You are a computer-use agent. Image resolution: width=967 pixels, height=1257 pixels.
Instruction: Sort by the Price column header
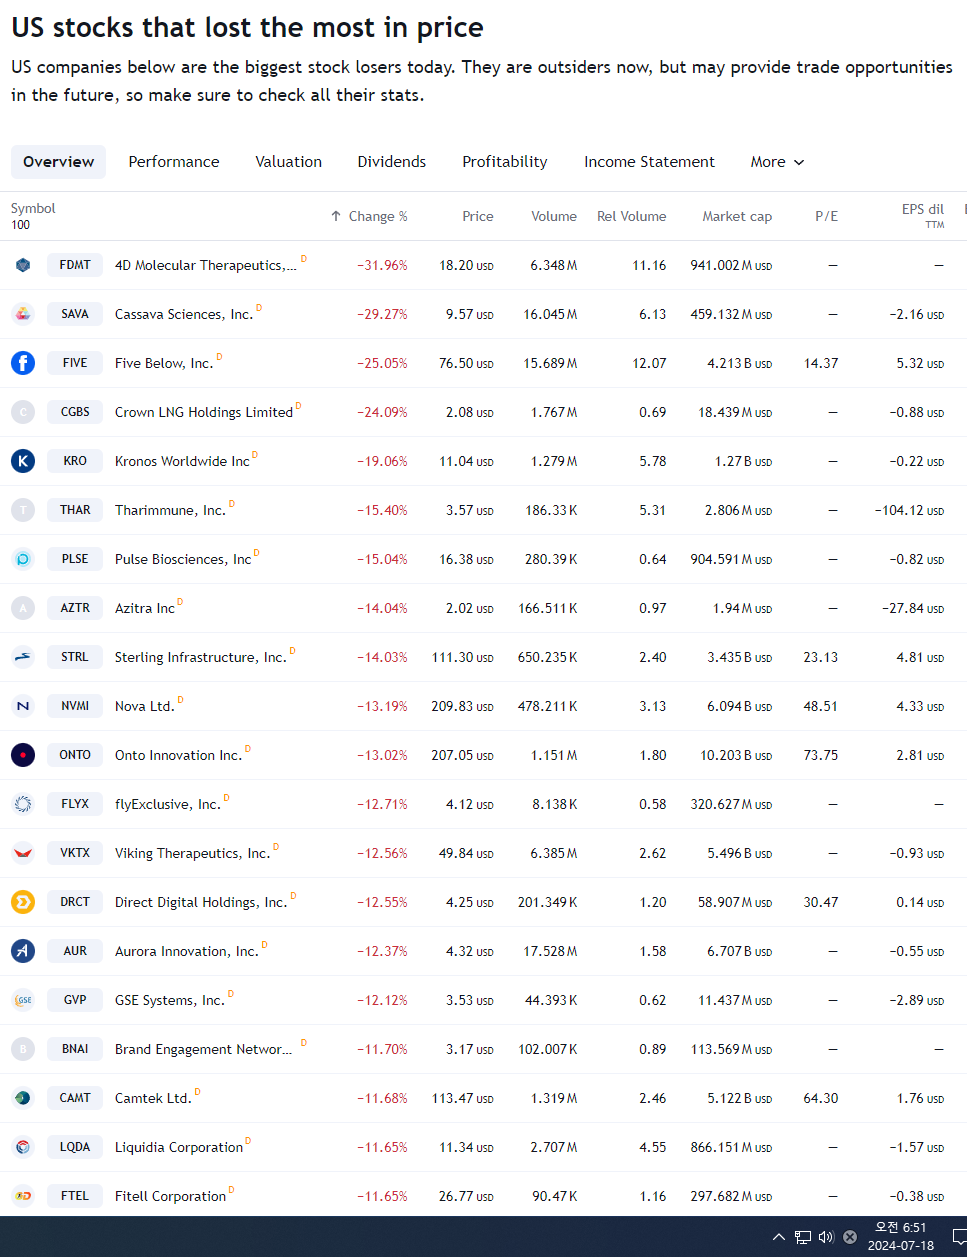478,216
